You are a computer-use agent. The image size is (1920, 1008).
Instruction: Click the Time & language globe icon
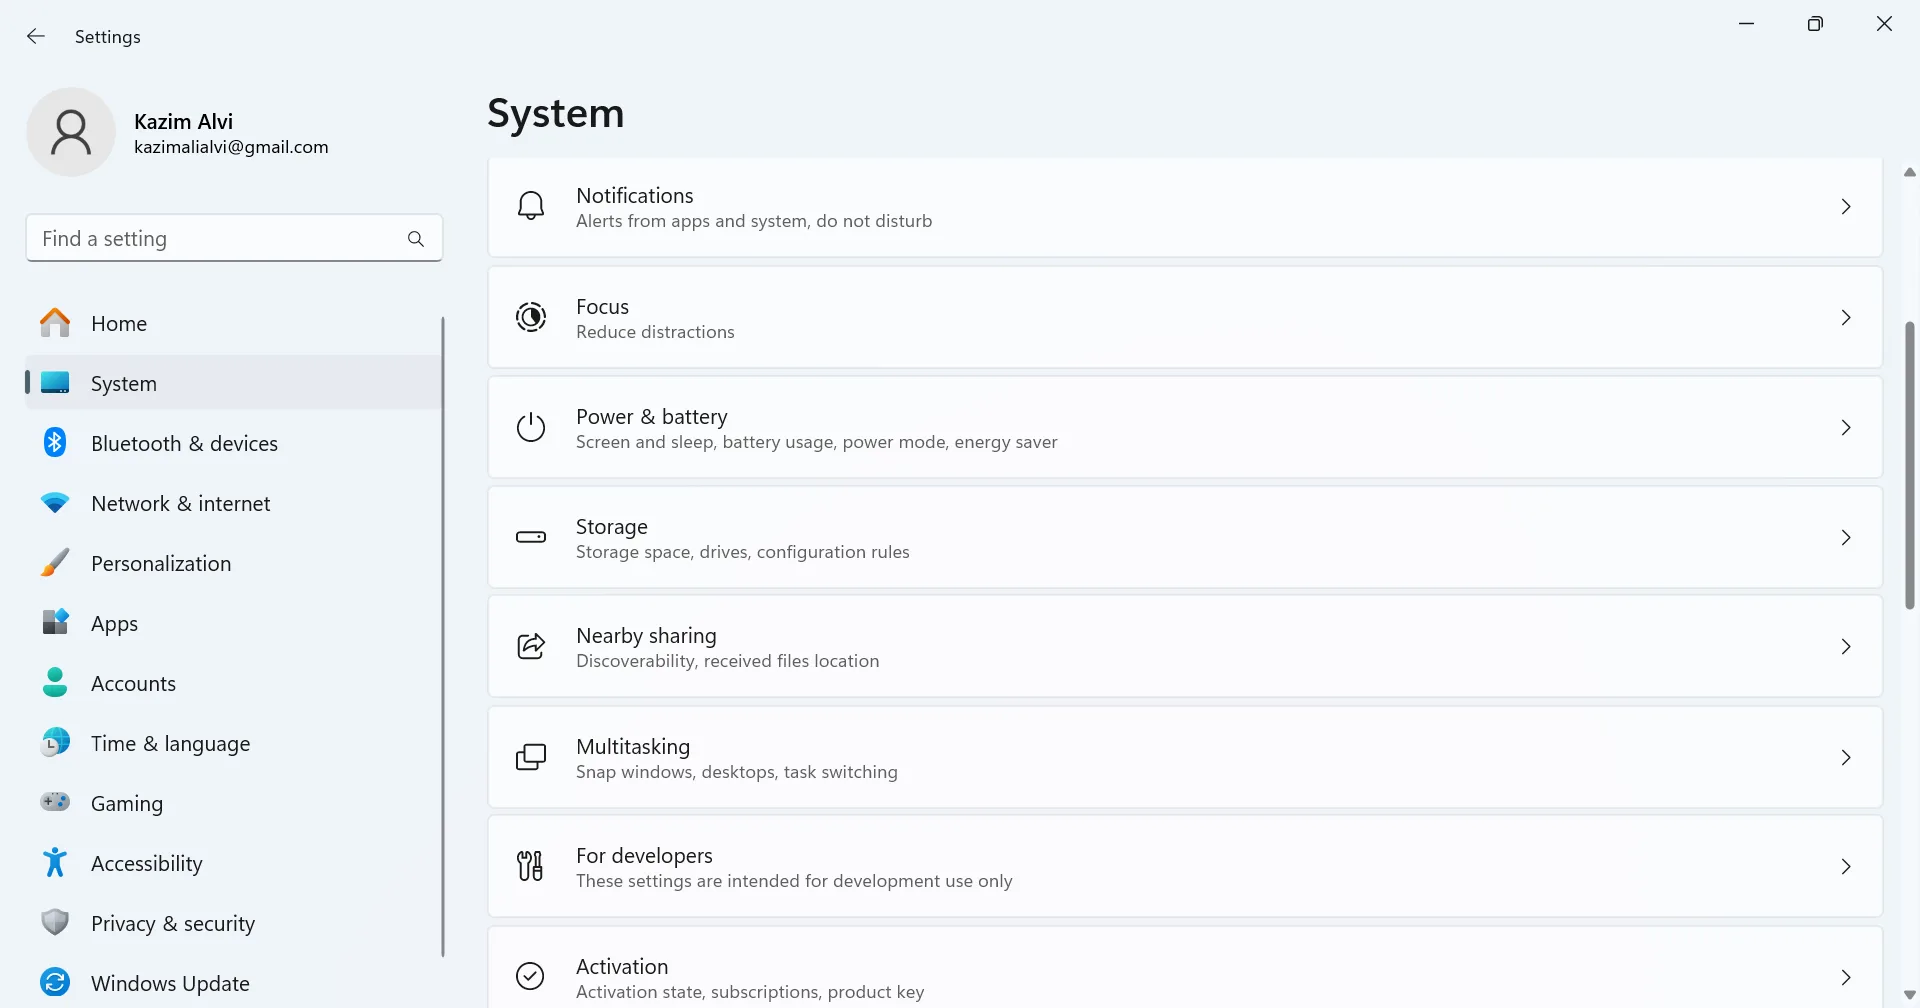pyautogui.click(x=55, y=743)
